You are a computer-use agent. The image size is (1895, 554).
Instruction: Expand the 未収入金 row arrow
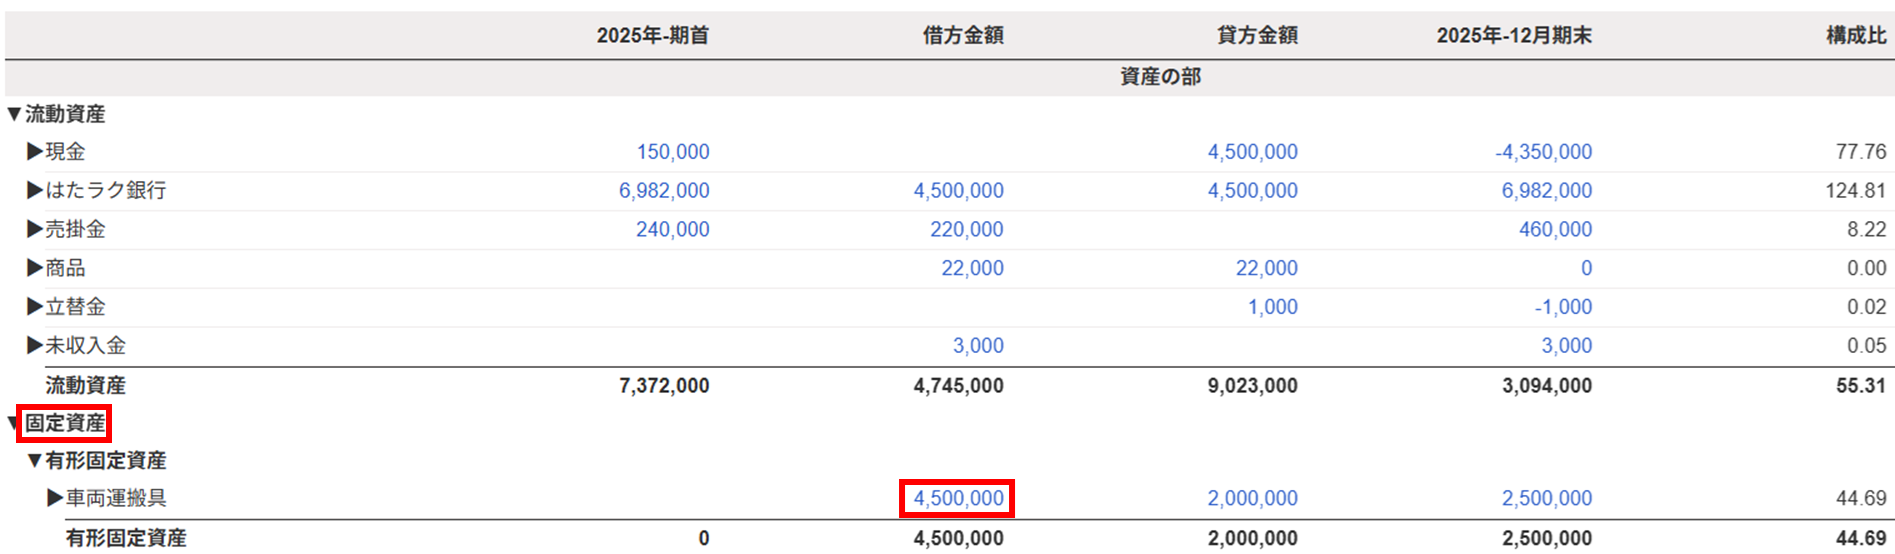point(35,346)
